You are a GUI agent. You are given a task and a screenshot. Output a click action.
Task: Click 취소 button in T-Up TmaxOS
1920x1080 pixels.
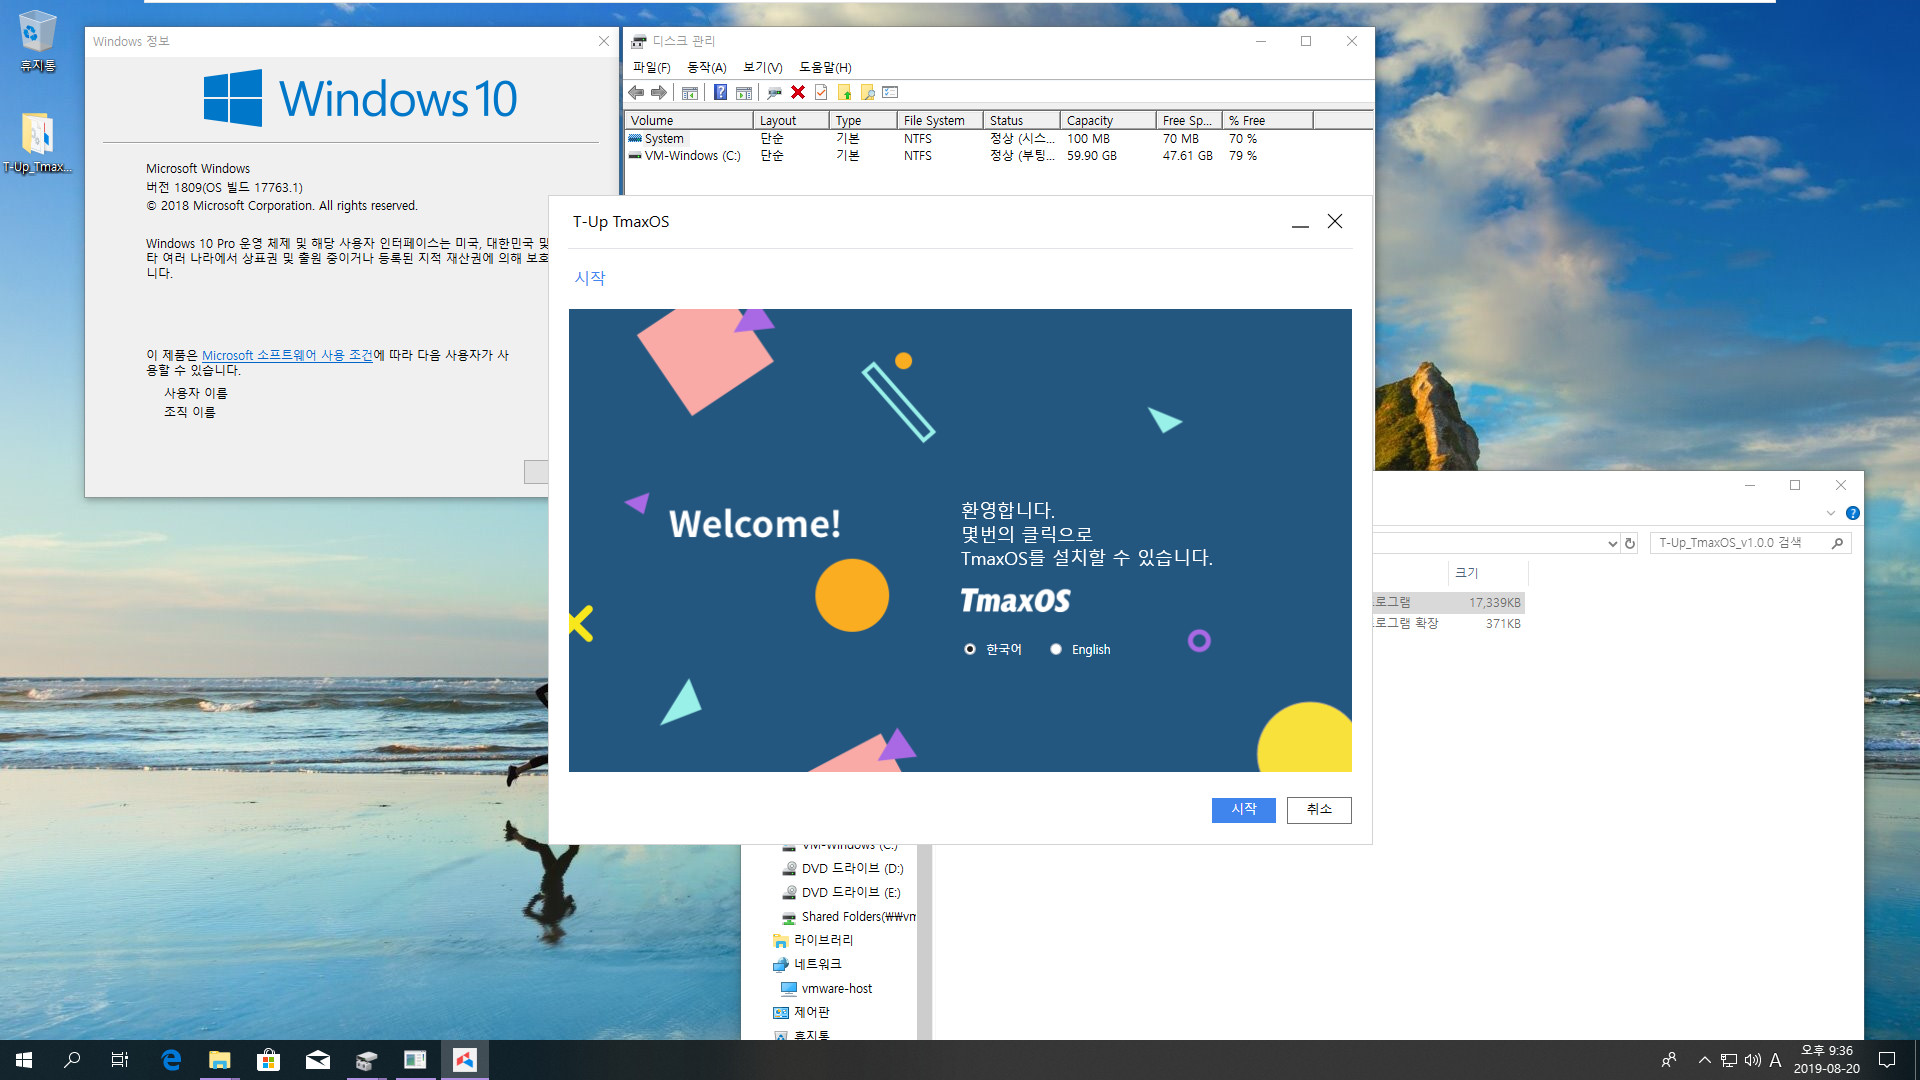tap(1319, 809)
